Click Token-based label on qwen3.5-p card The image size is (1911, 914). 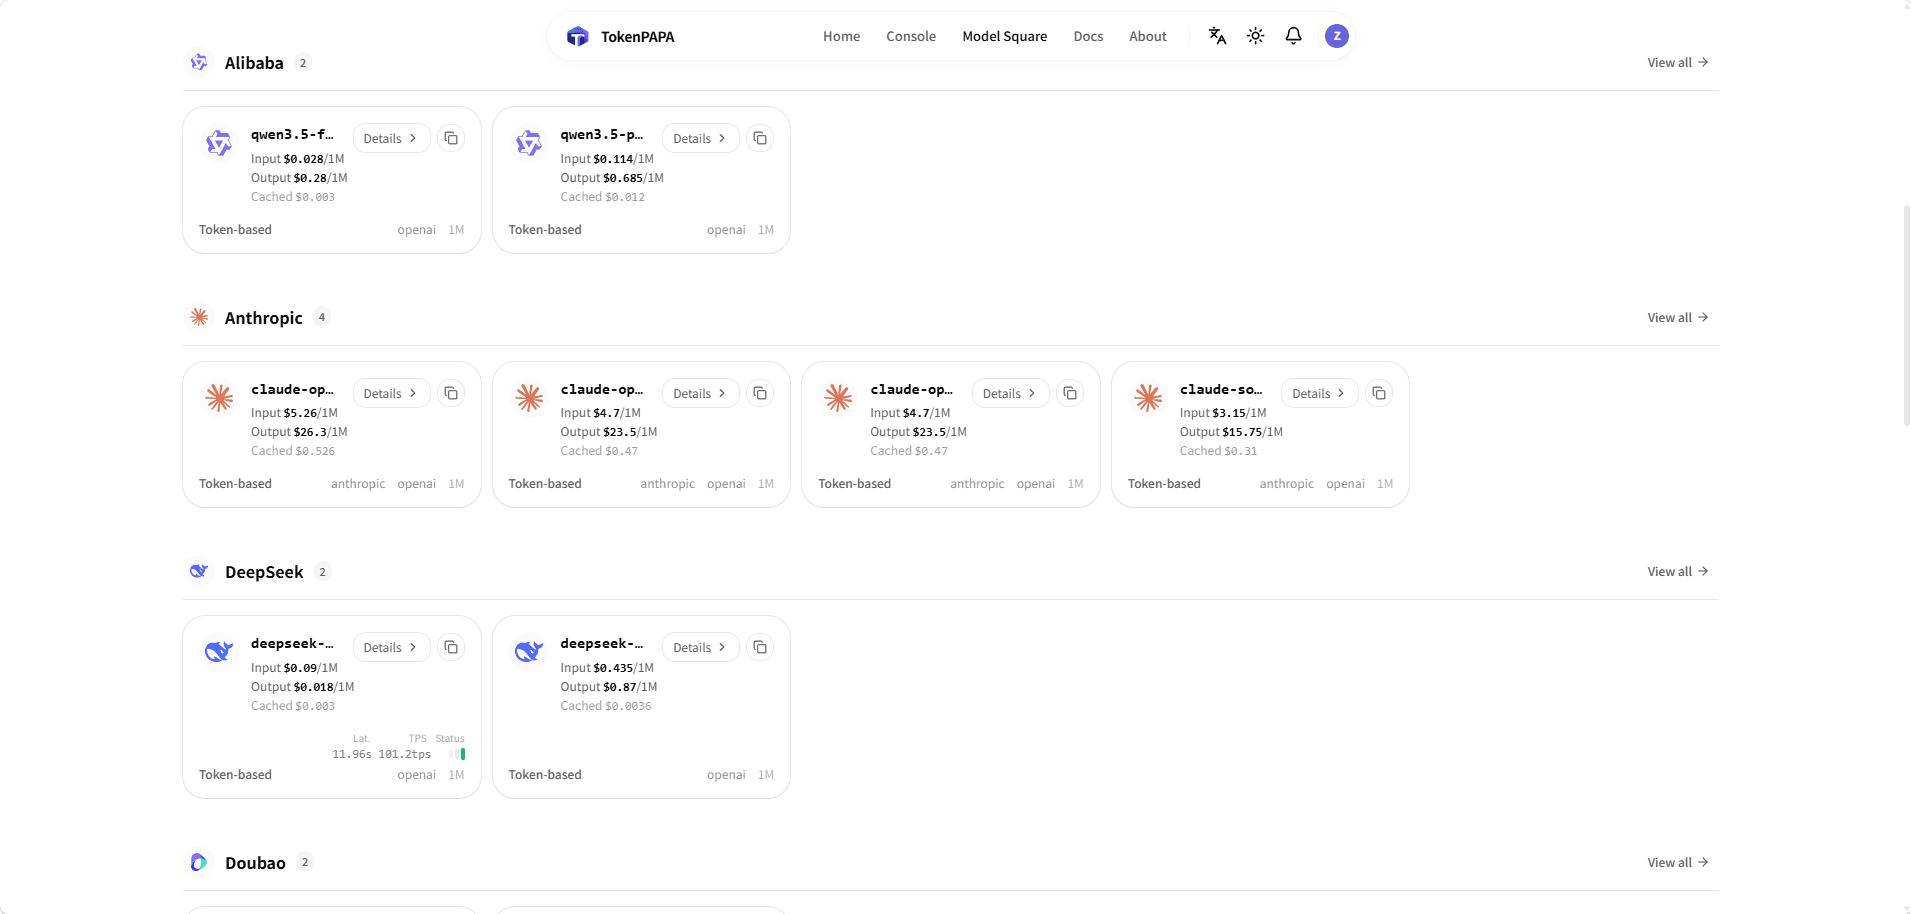545,230
